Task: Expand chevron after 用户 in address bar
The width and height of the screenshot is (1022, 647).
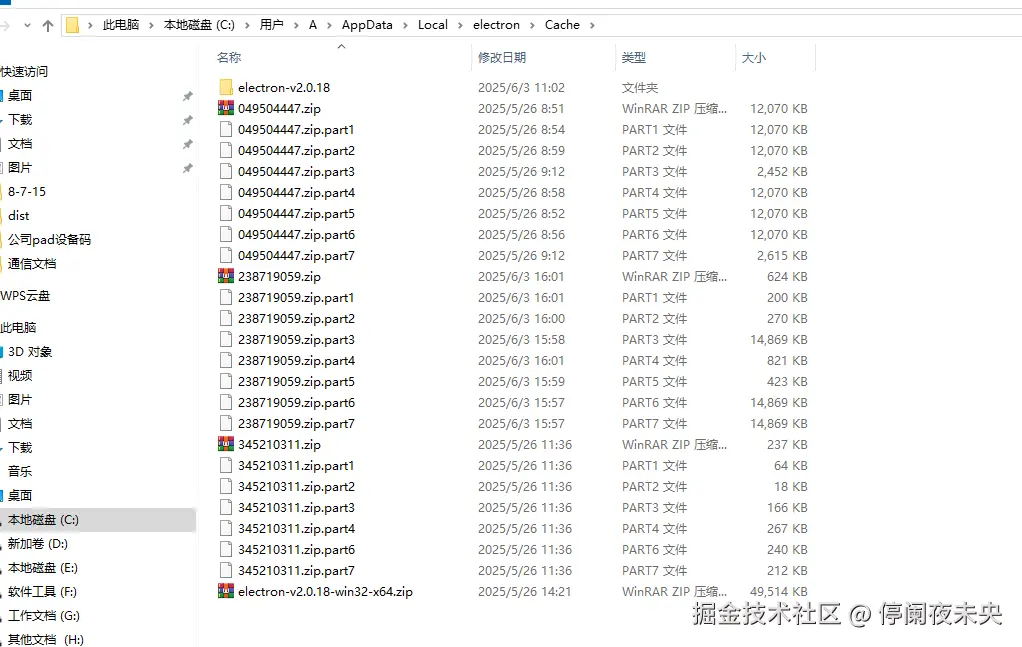Action: point(296,25)
